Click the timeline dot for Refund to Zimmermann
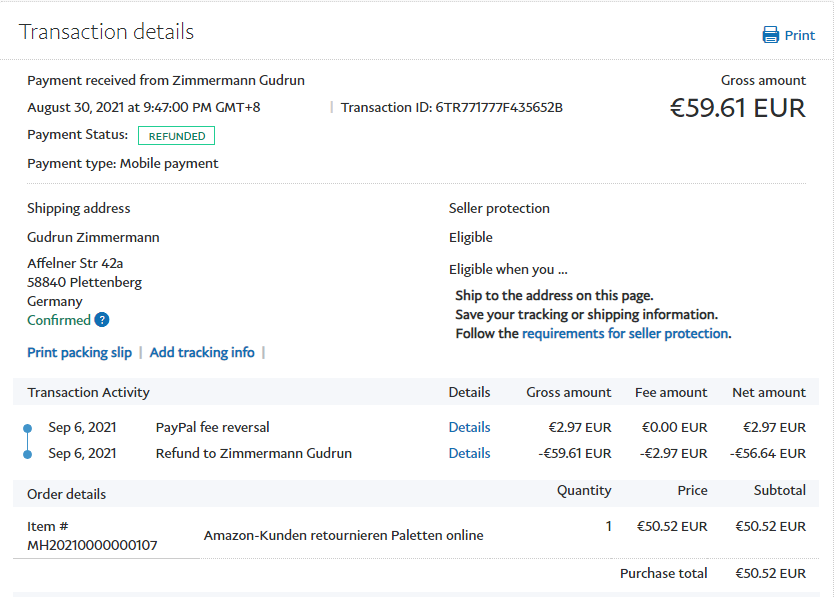This screenshot has height=597, width=834. pos(28,454)
